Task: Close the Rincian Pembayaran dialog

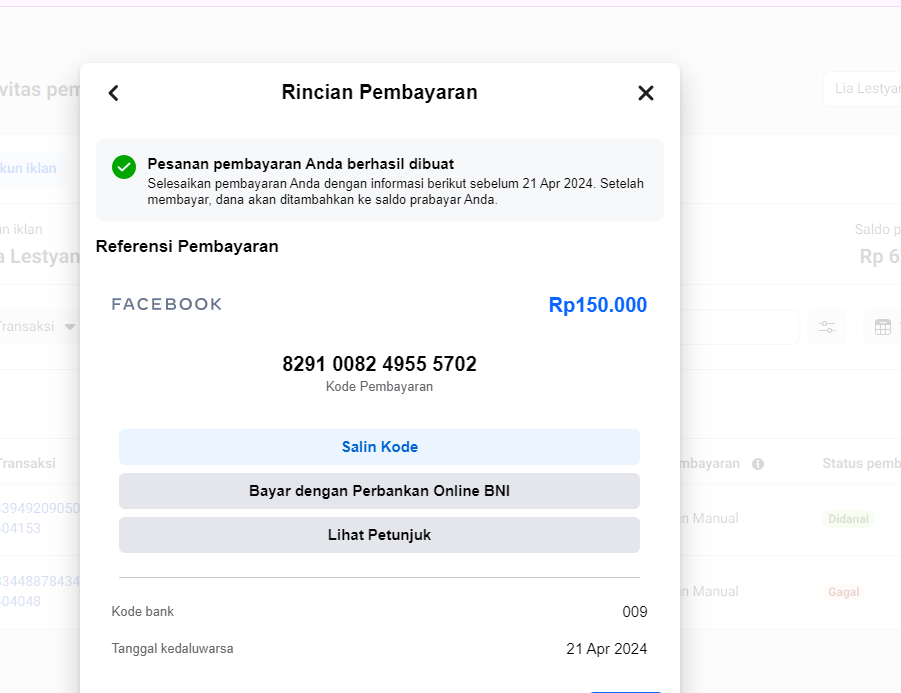Action: click(646, 93)
